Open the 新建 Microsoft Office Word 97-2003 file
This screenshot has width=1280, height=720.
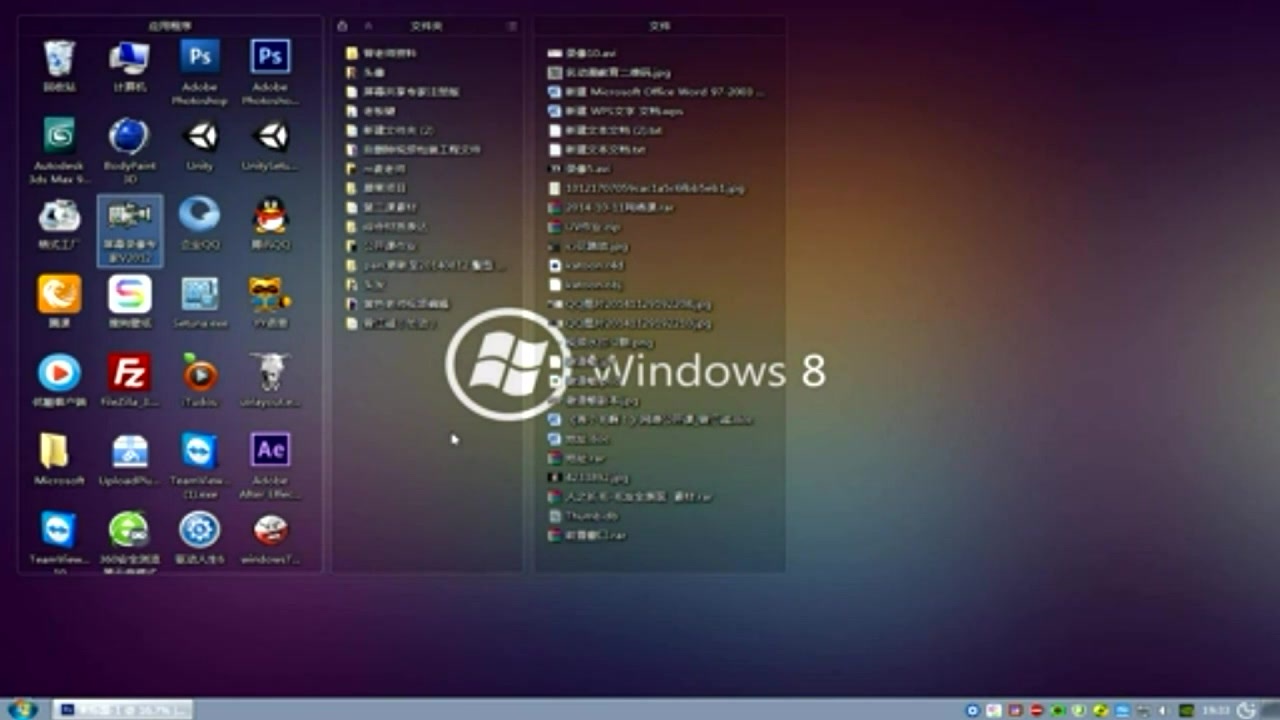pos(655,91)
